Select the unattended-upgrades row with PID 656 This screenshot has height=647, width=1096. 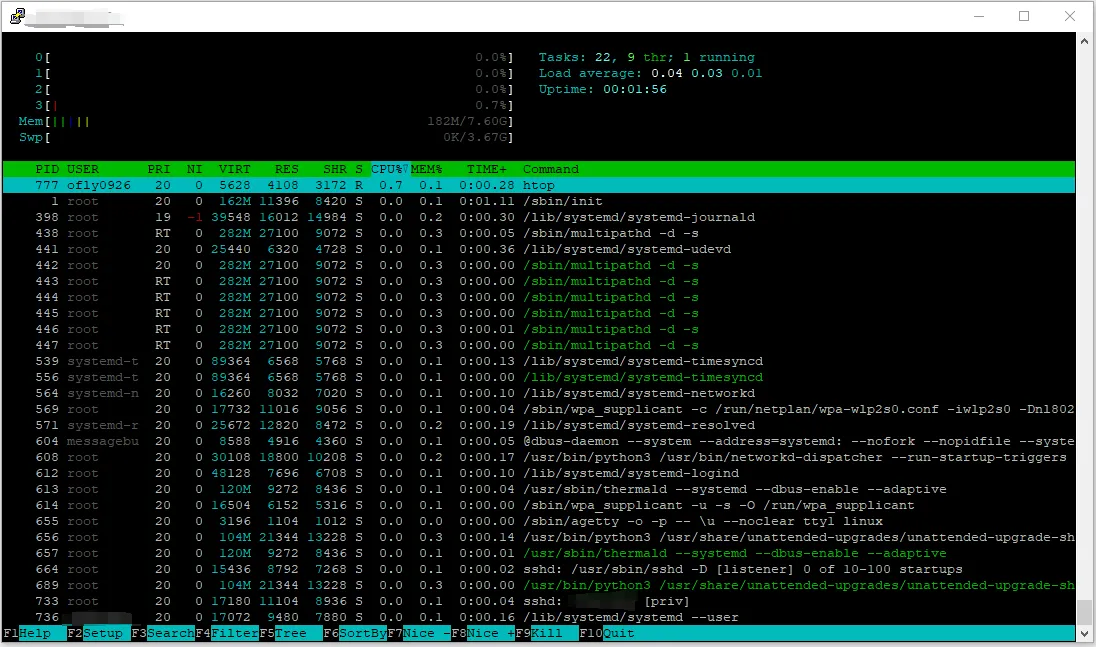point(539,537)
